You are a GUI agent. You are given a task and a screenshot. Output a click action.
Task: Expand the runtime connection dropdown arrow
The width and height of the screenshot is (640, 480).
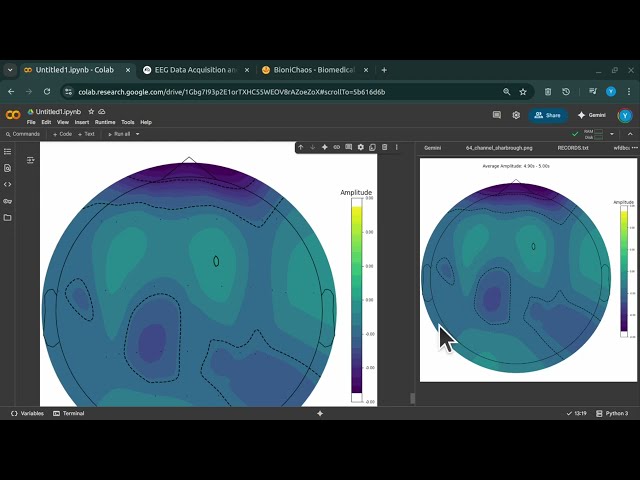(611, 134)
